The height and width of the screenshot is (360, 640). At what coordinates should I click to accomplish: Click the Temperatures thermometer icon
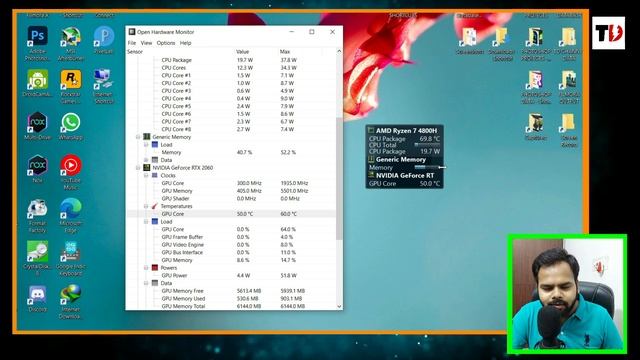click(x=155, y=206)
